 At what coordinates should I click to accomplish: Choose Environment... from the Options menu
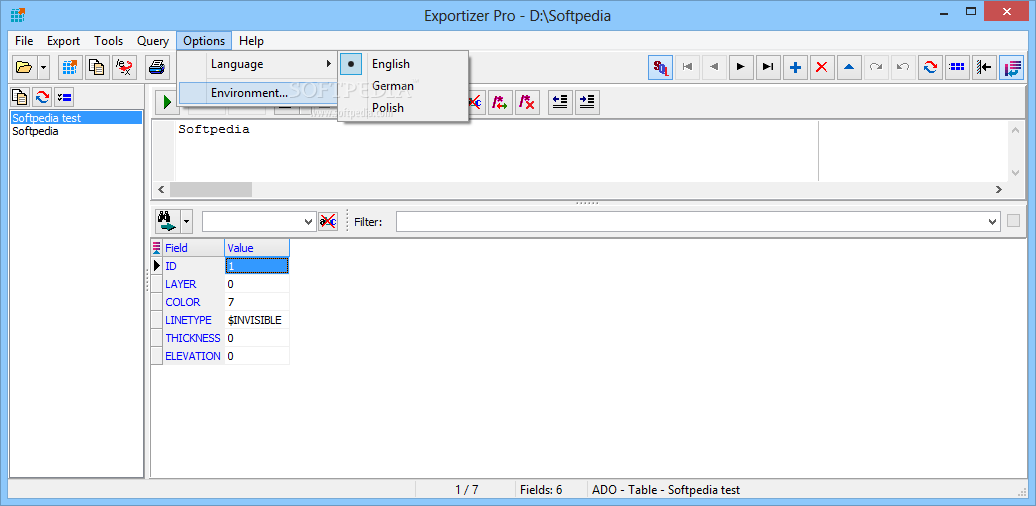tap(258, 93)
